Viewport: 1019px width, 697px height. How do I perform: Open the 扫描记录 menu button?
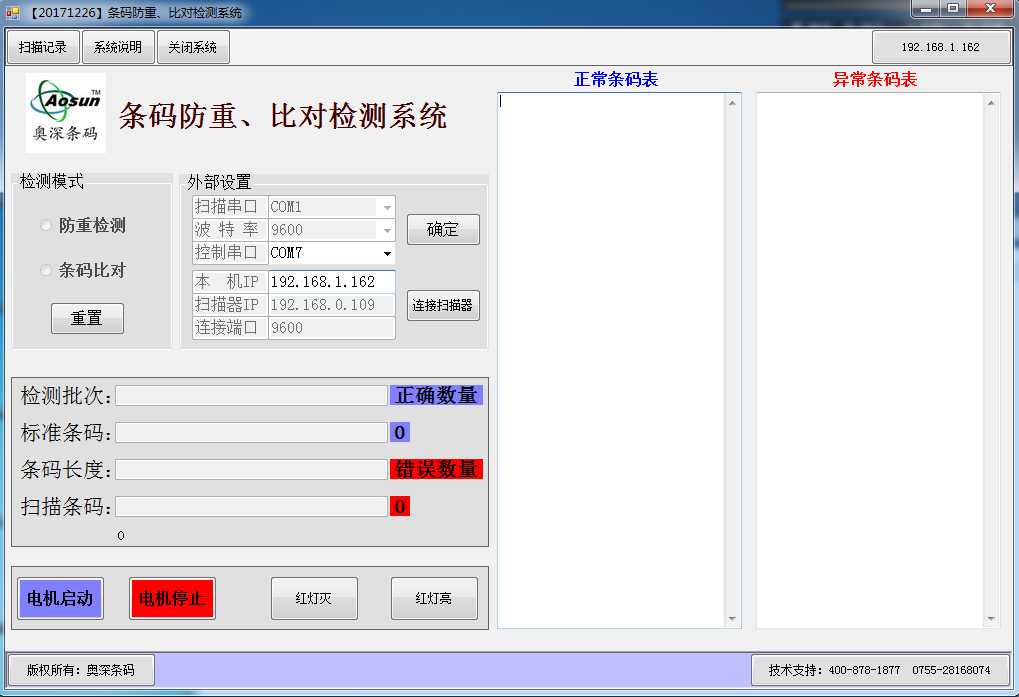42,47
